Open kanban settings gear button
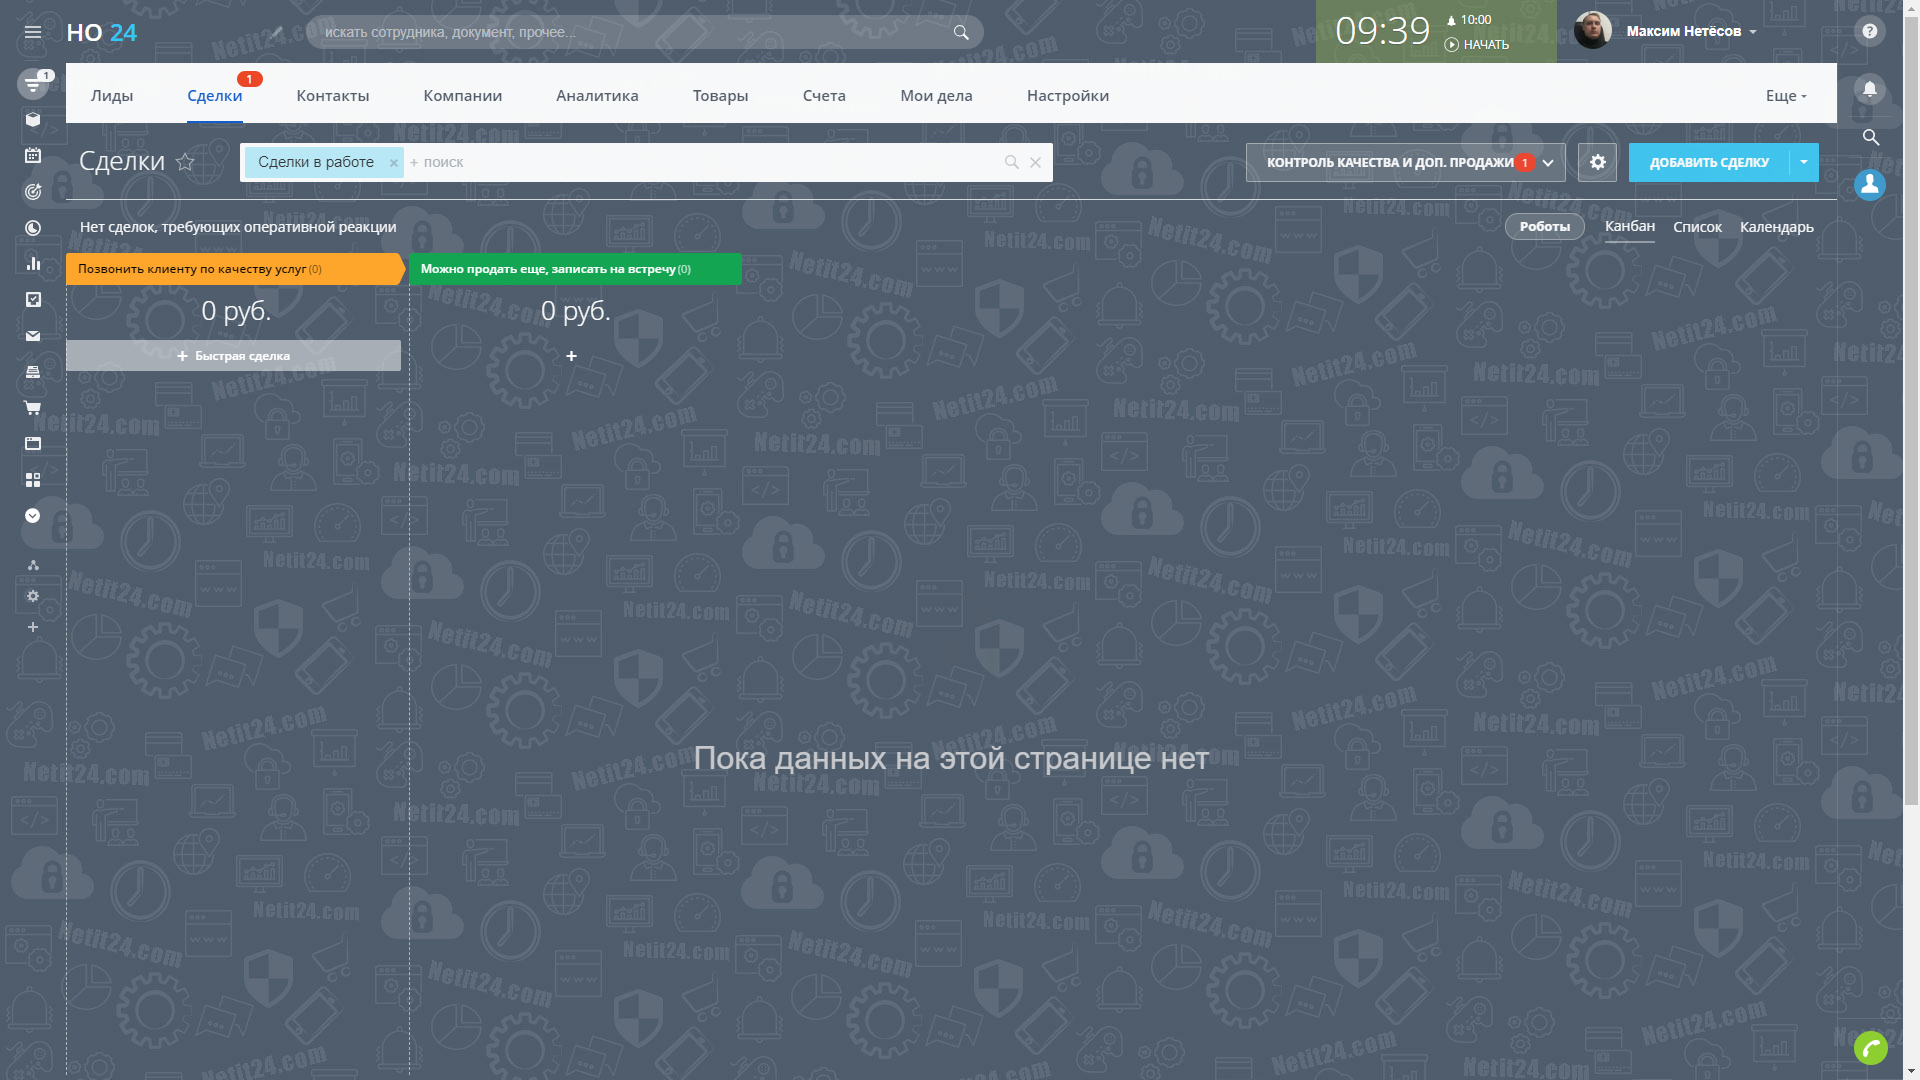Screen dimensions: 1920x1080 1597,162
